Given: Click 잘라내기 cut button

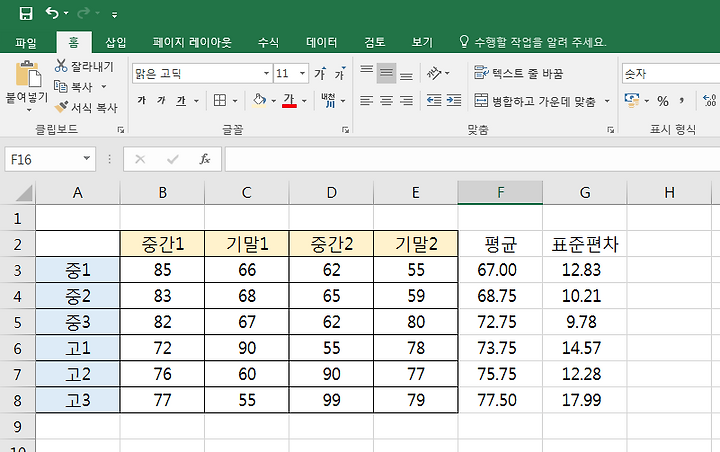Looking at the screenshot, I should [x=84, y=66].
